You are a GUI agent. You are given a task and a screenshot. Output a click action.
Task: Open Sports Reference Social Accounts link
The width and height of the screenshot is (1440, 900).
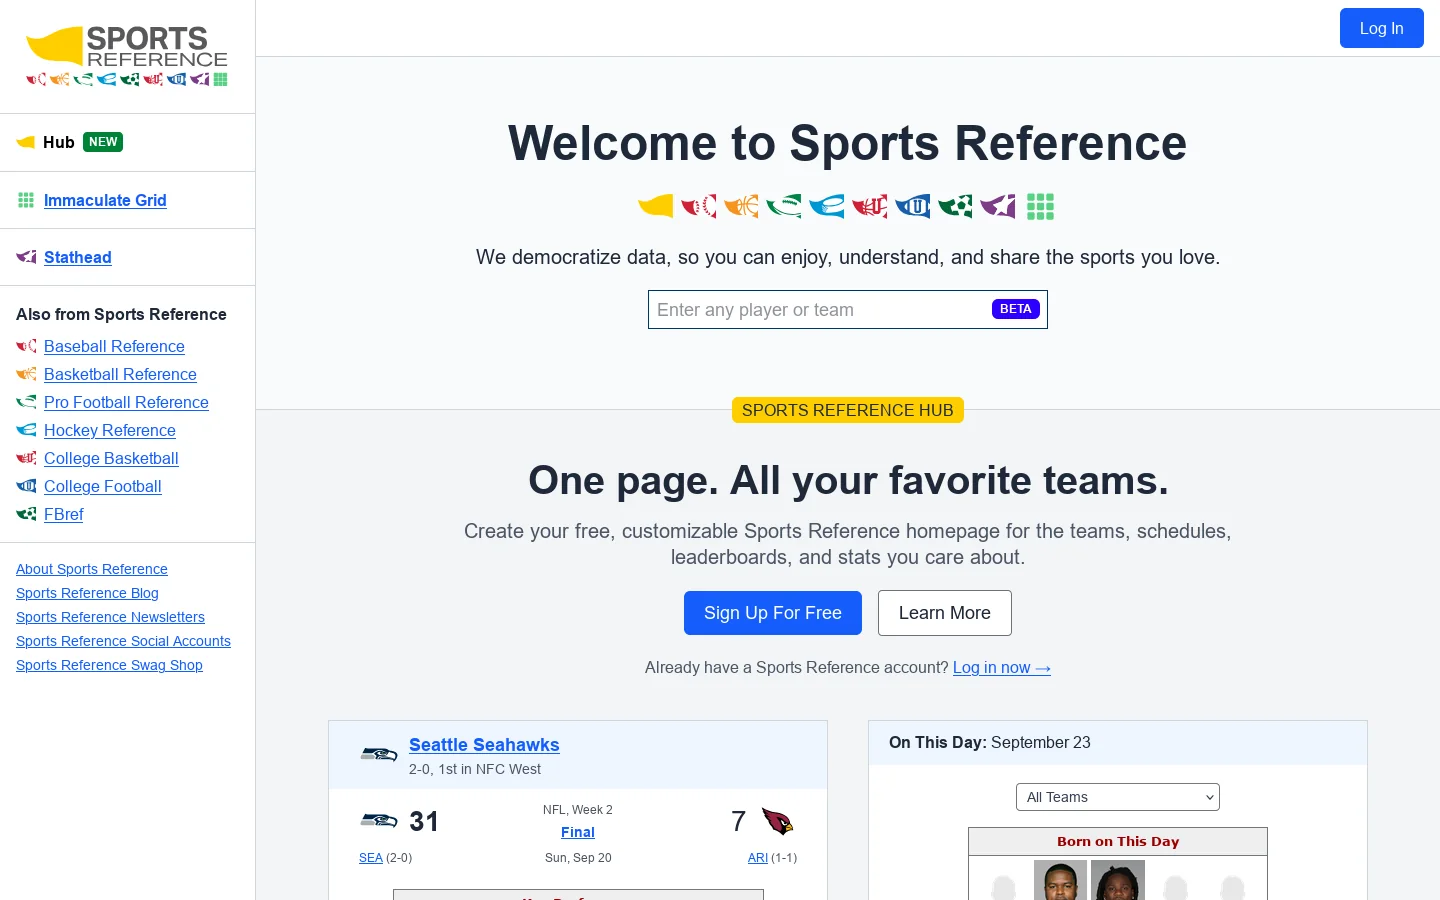pyautogui.click(x=123, y=641)
